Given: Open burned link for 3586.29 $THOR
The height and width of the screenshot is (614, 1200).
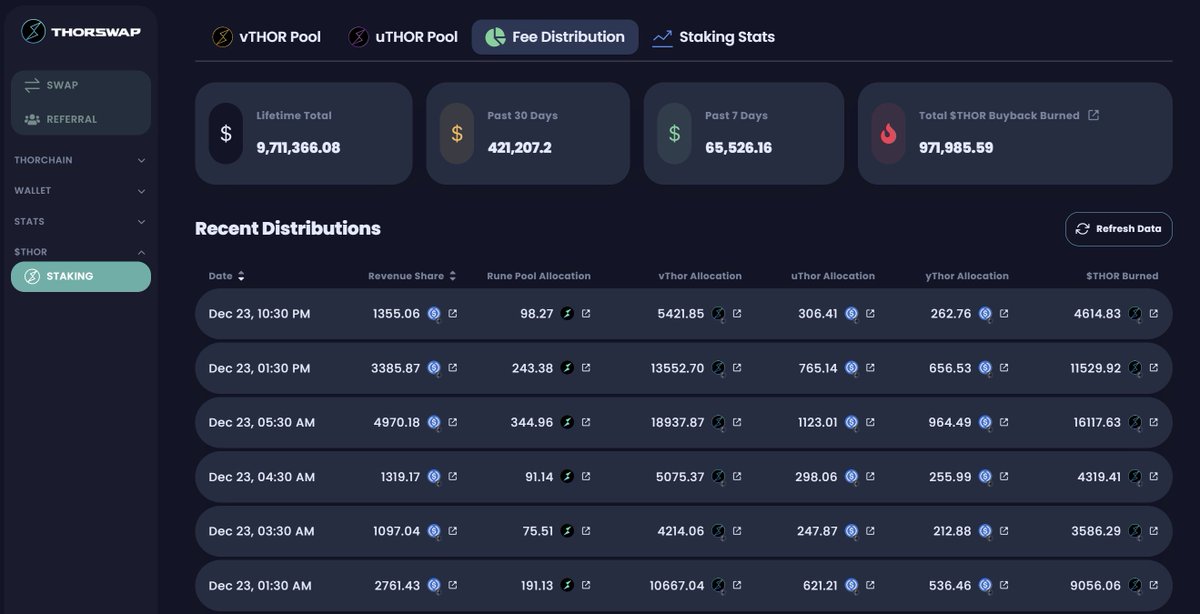Looking at the screenshot, I should pyautogui.click(x=1153, y=531).
